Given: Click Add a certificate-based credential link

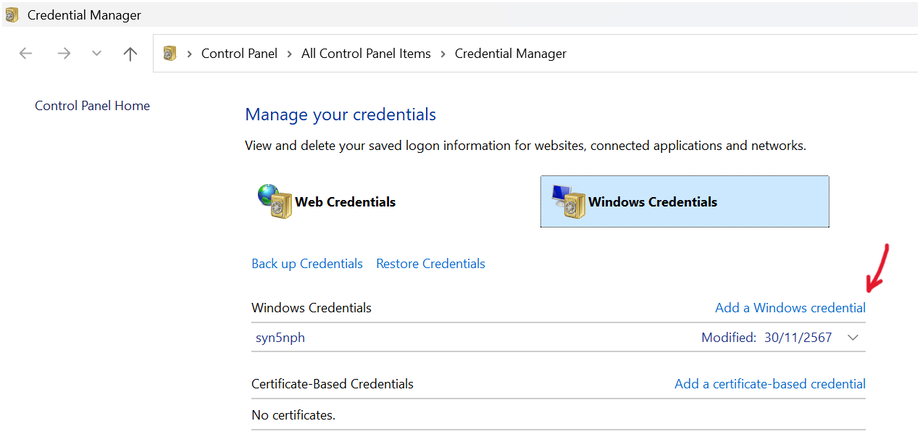Looking at the screenshot, I should tap(770, 384).
